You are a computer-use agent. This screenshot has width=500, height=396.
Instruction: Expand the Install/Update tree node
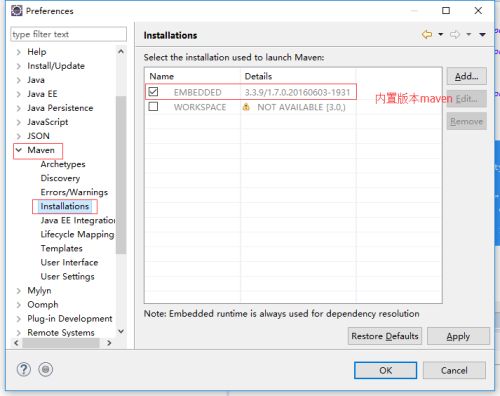point(19,66)
